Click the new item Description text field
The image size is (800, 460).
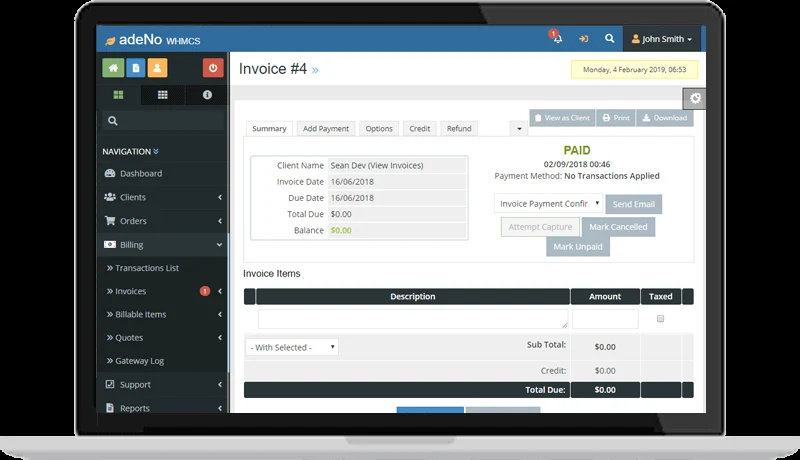[413, 319]
